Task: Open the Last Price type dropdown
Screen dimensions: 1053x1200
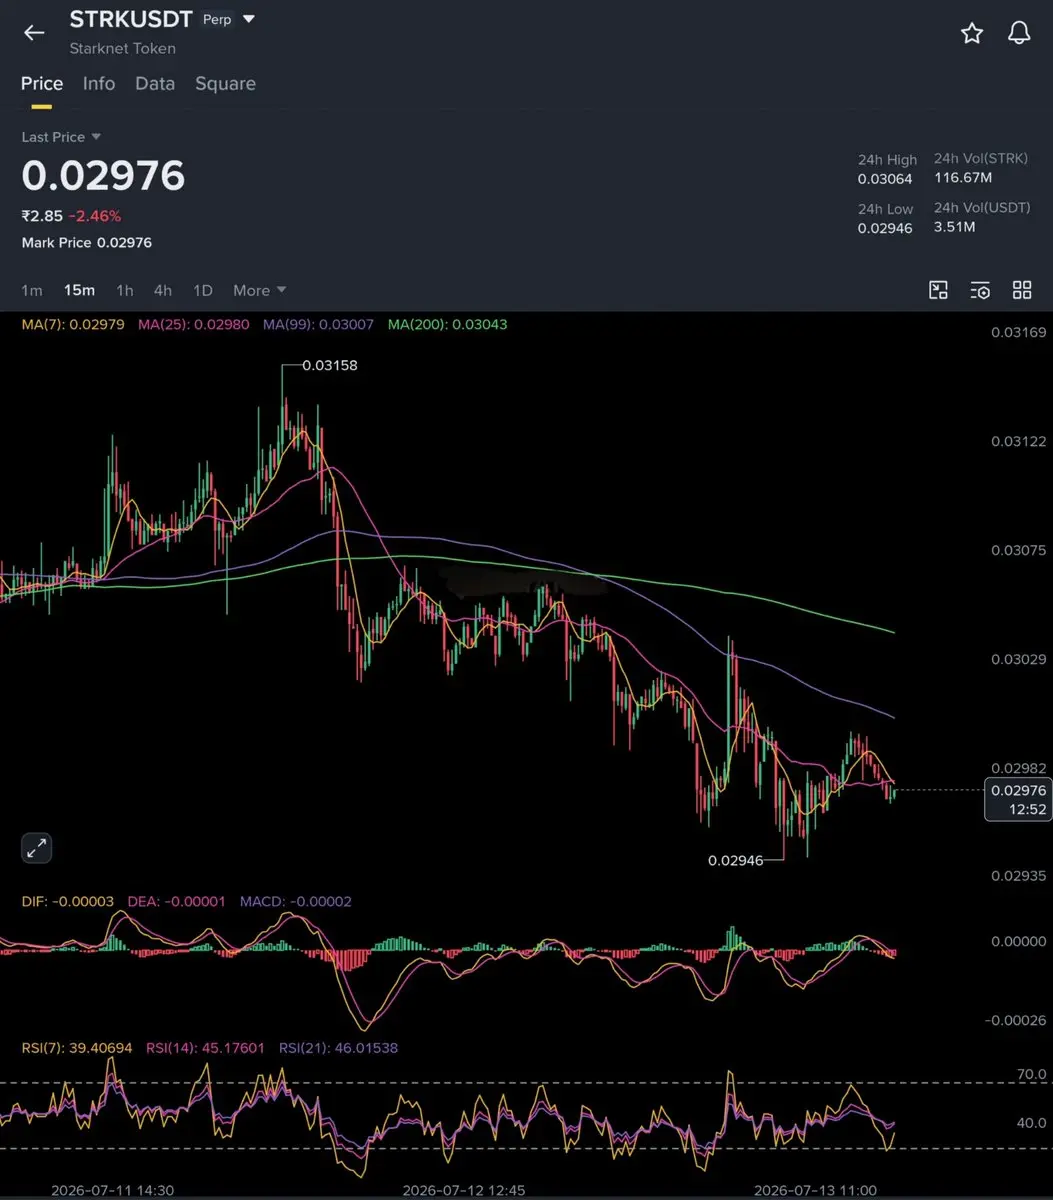Action: click(x=62, y=137)
